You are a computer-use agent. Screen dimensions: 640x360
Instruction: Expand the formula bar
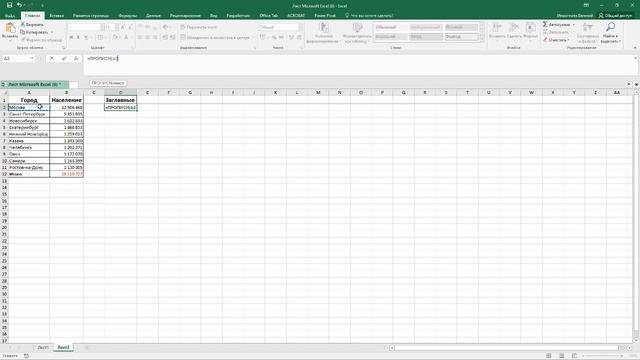tap(635, 58)
